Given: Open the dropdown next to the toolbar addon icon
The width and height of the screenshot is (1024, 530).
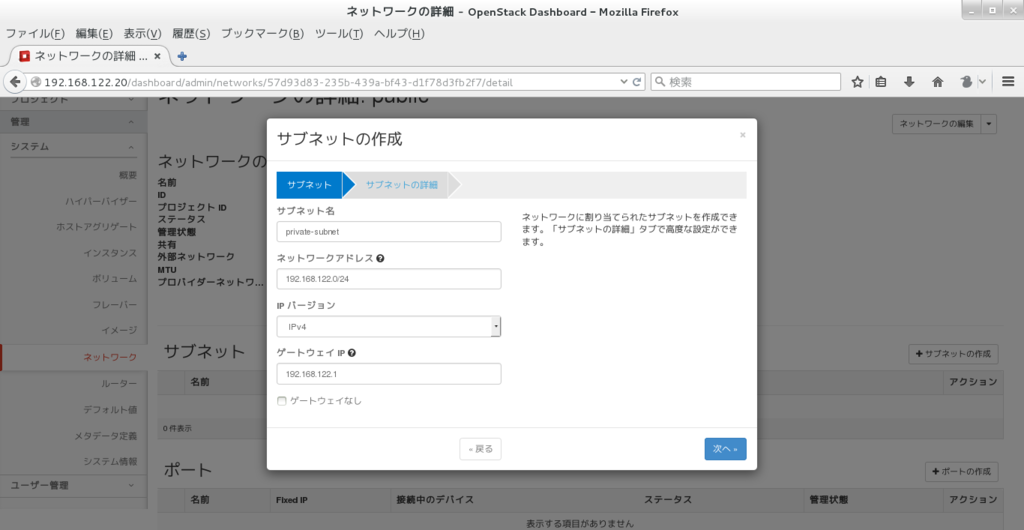Looking at the screenshot, I should coord(982,82).
